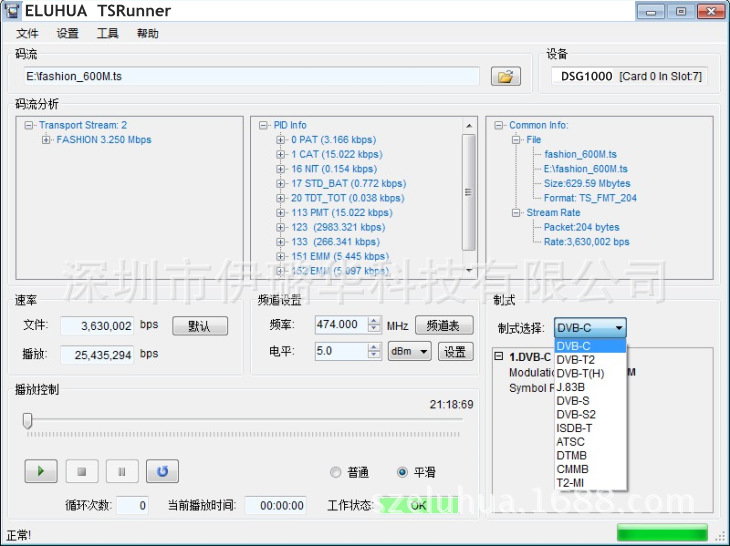The height and width of the screenshot is (546, 730).
Task: Choose DTMB from the standard list
Action: click(590, 456)
